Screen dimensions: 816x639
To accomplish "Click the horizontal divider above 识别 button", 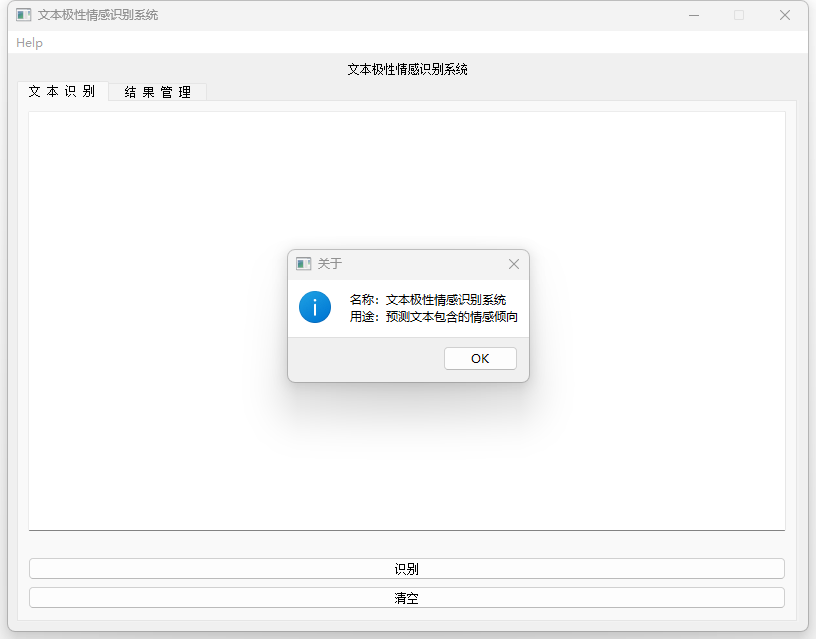I will [407, 530].
